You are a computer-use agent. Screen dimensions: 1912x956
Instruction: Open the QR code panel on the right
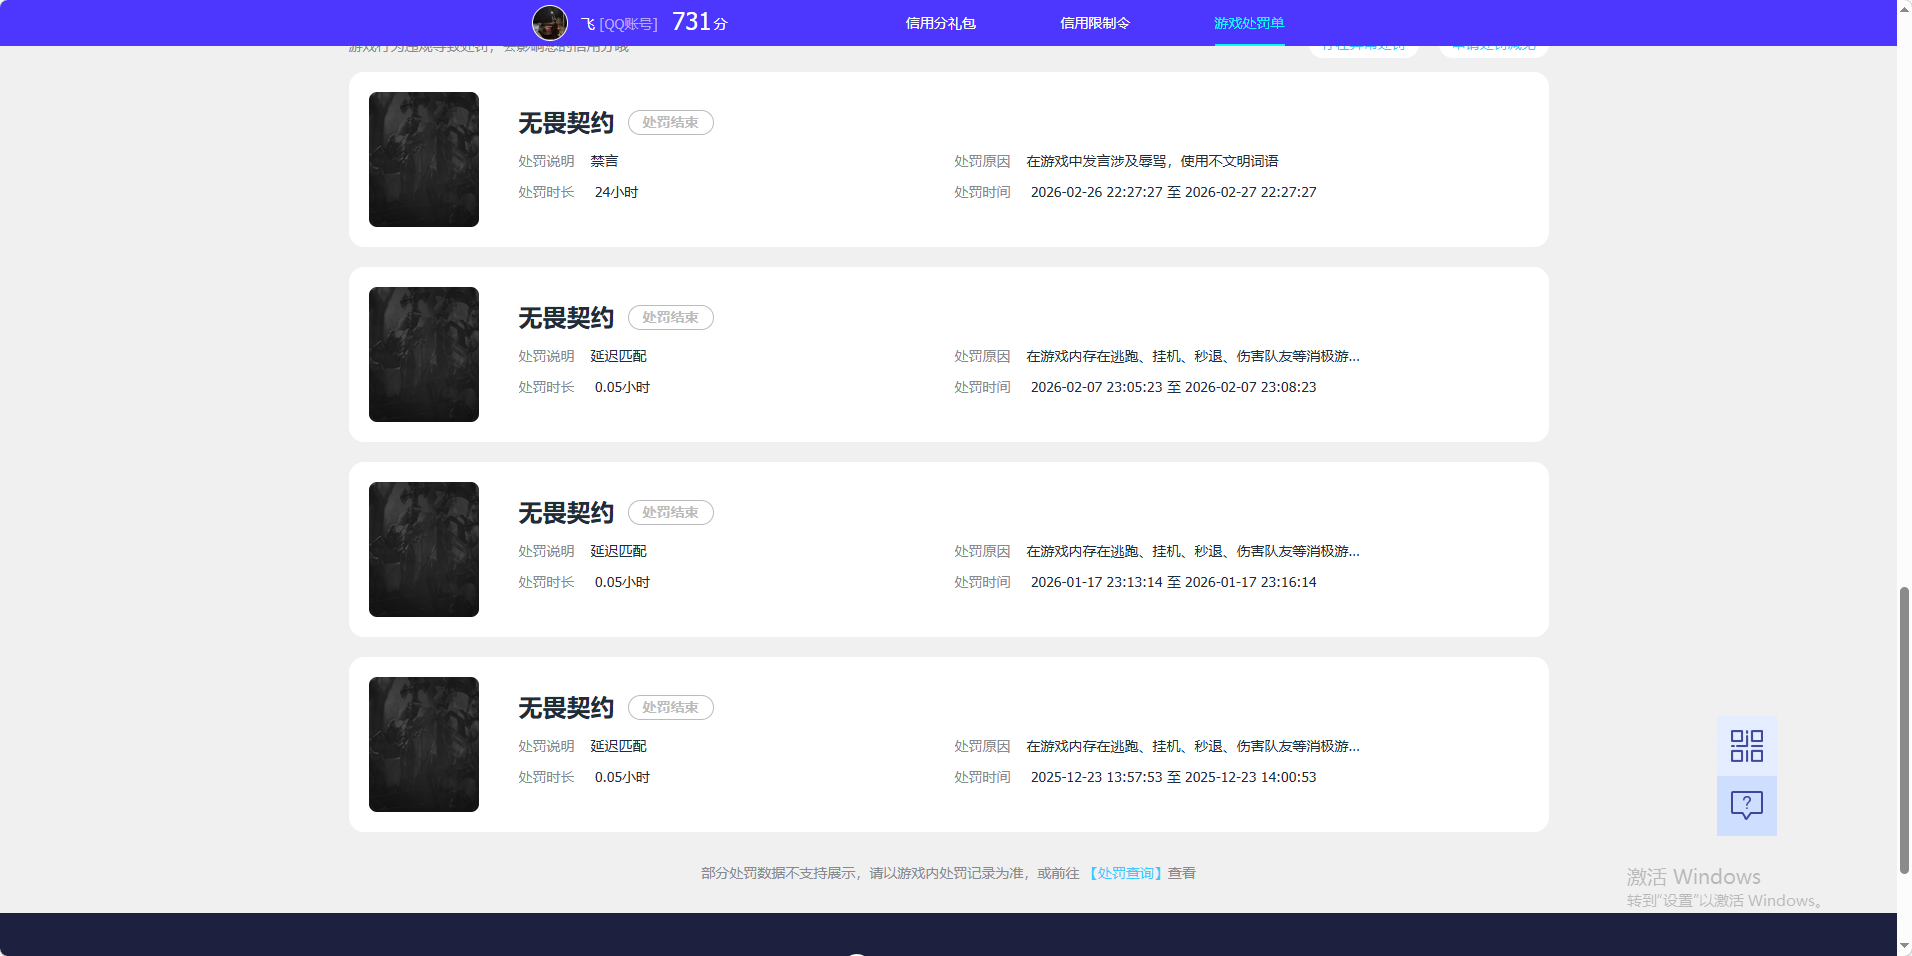[1746, 745]
